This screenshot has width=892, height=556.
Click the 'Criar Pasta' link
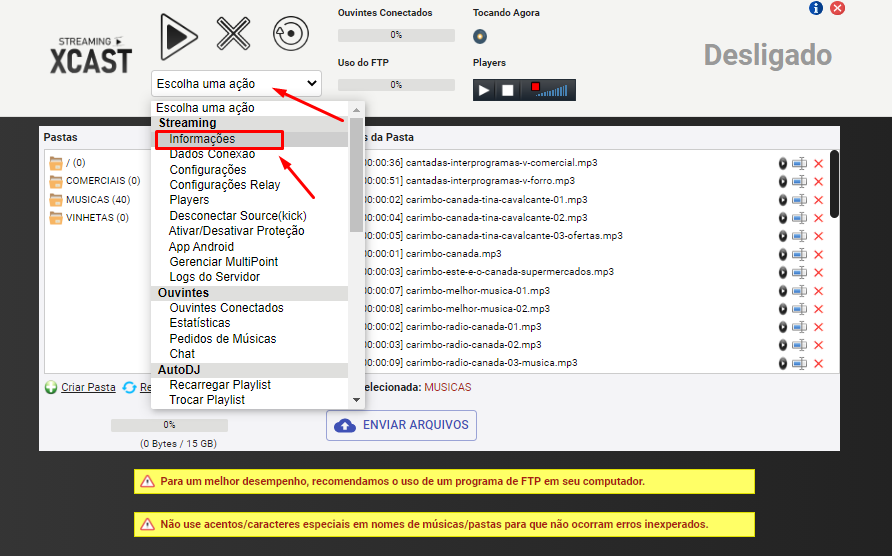[x=87, y=387]
